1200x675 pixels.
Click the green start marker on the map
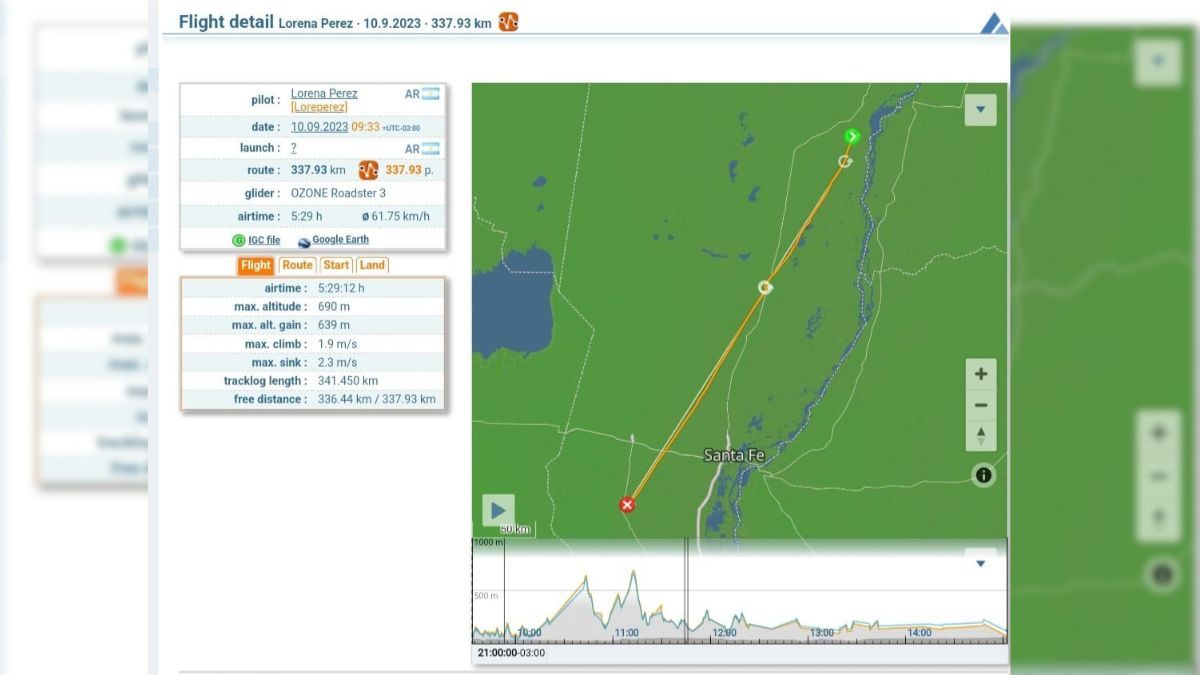pyautogui.click(x=852, y=136)
